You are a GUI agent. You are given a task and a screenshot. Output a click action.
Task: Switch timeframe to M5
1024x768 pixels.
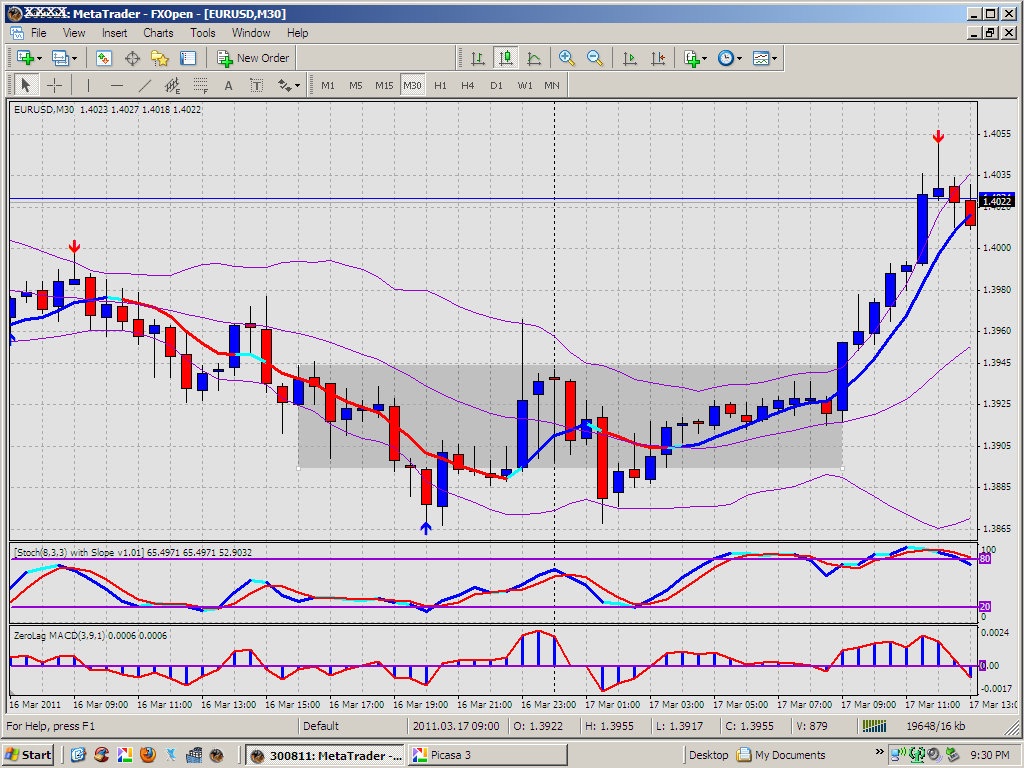click(355, 85)
